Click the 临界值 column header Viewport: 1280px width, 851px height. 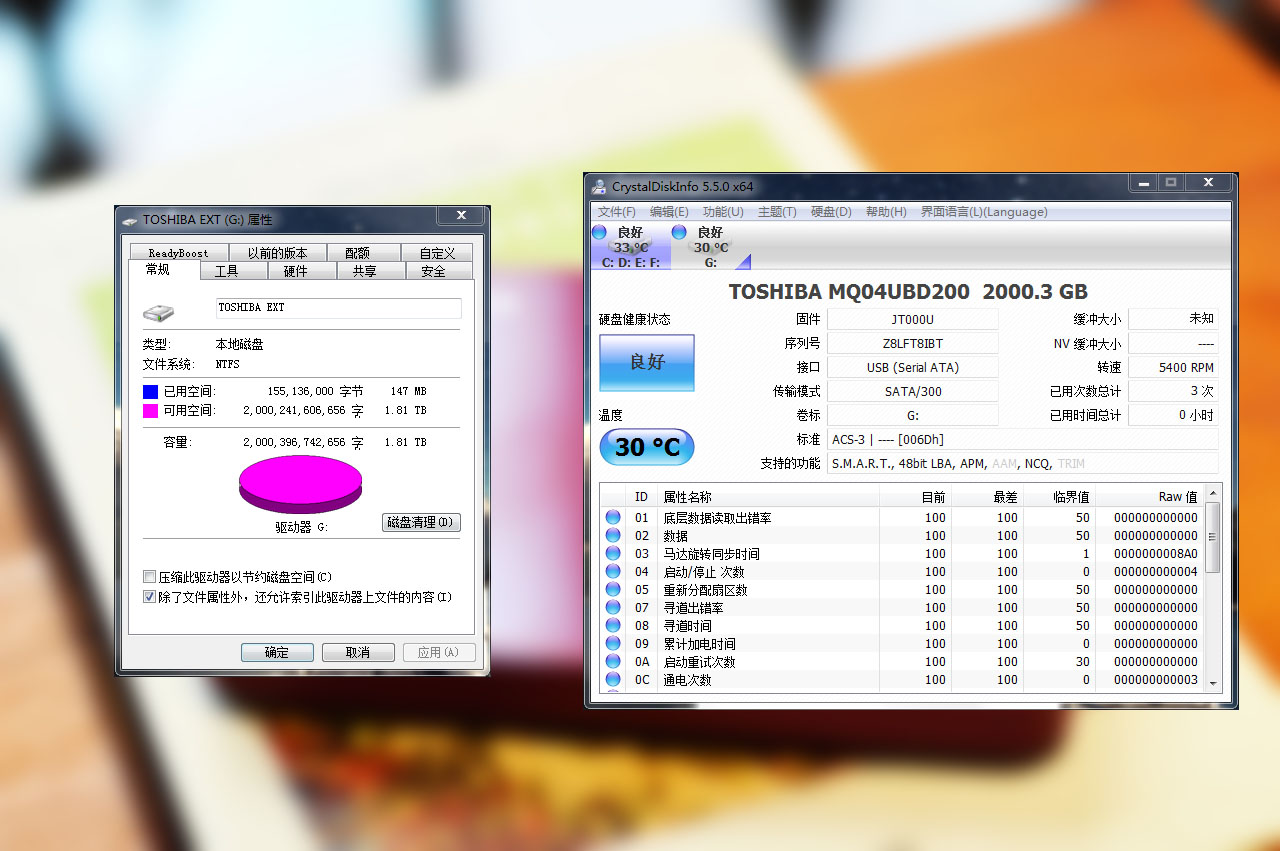click(1060, 497)
